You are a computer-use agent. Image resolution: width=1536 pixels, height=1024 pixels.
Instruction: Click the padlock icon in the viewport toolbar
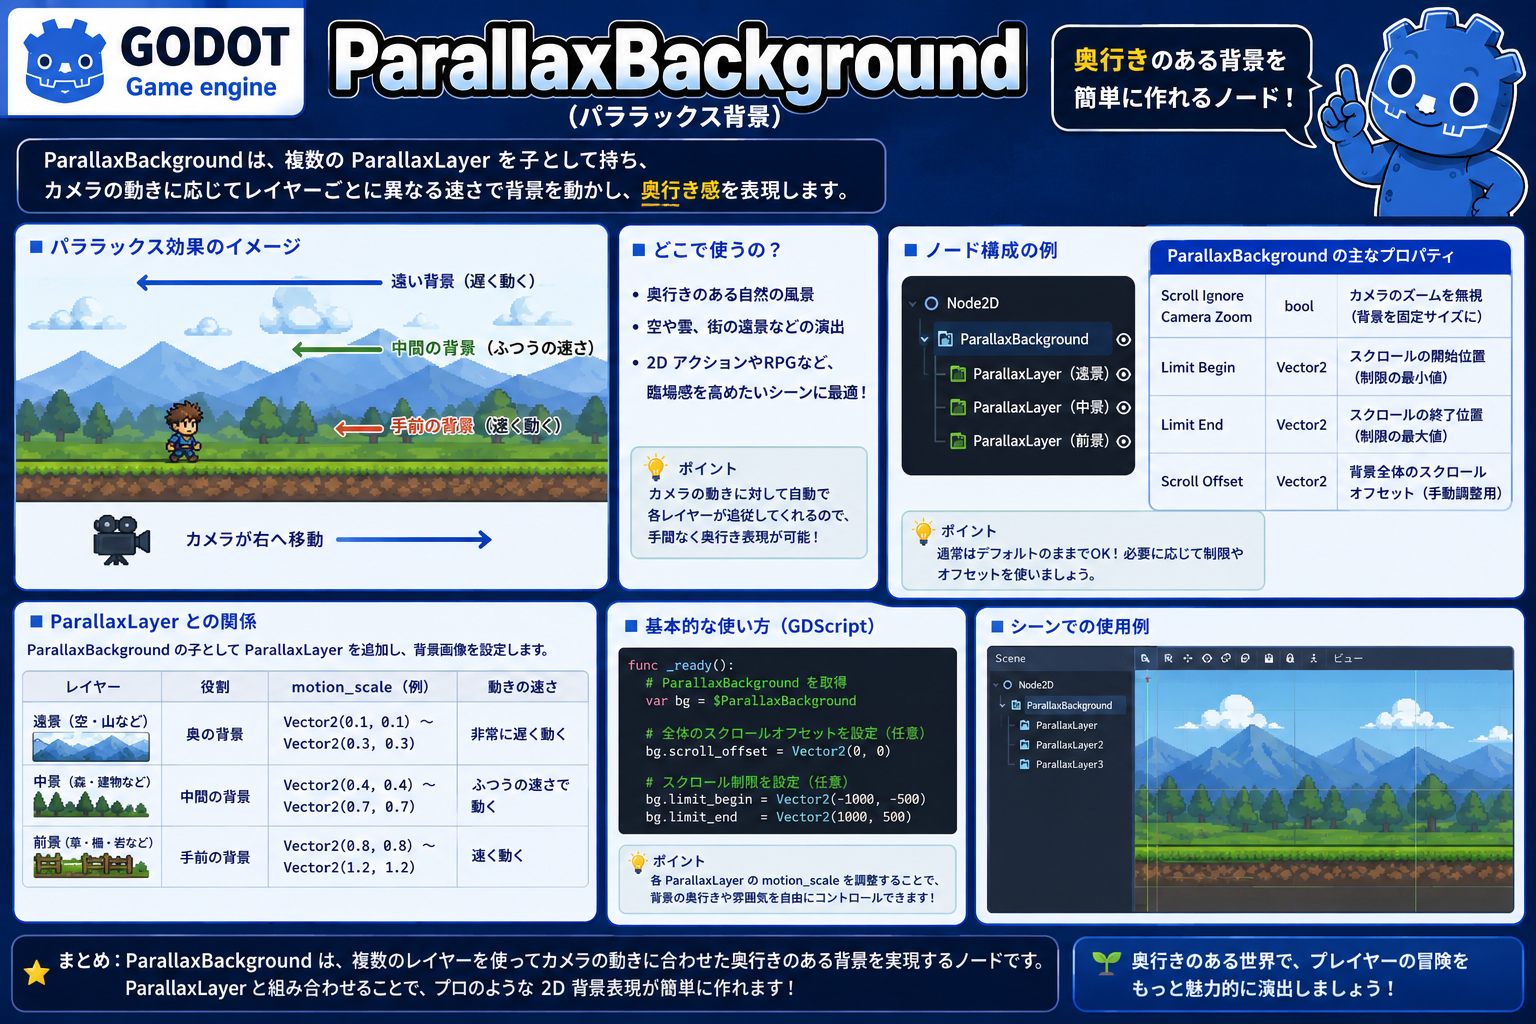coord(1290,658)
